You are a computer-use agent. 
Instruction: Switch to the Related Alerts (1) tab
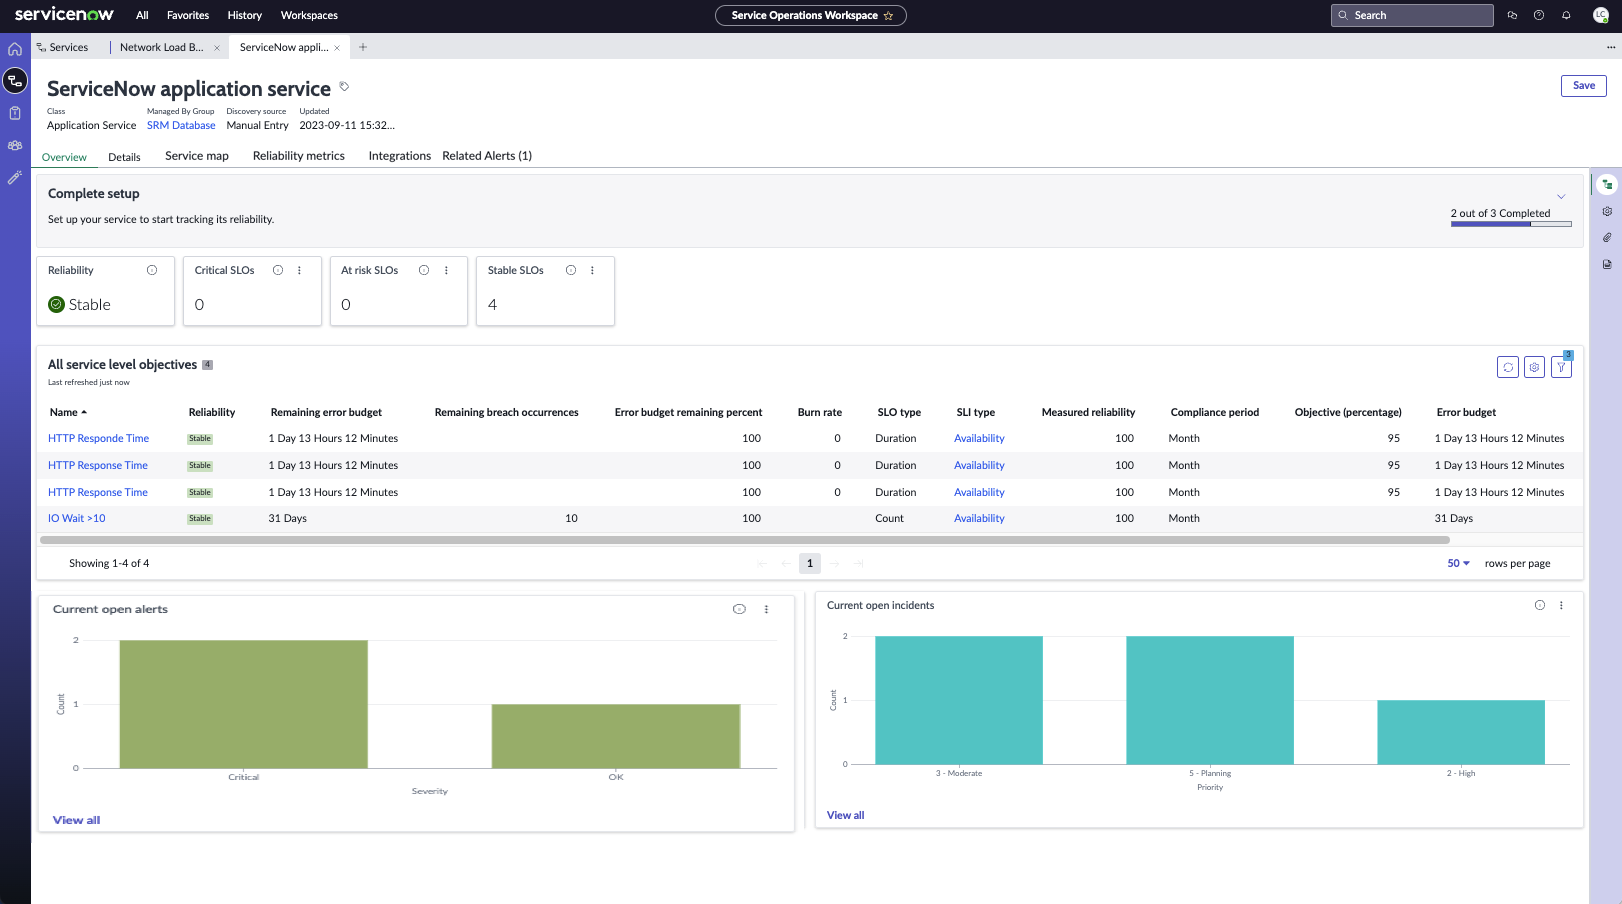pyautogui.click(x=487, y=156)
